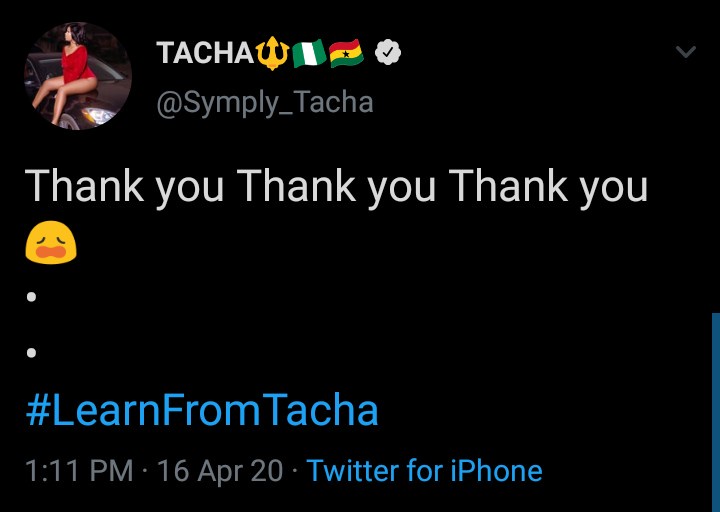Click the first "Thank" word in tweet
Viewport: 720px width, 512px height.
click(81, 187)
